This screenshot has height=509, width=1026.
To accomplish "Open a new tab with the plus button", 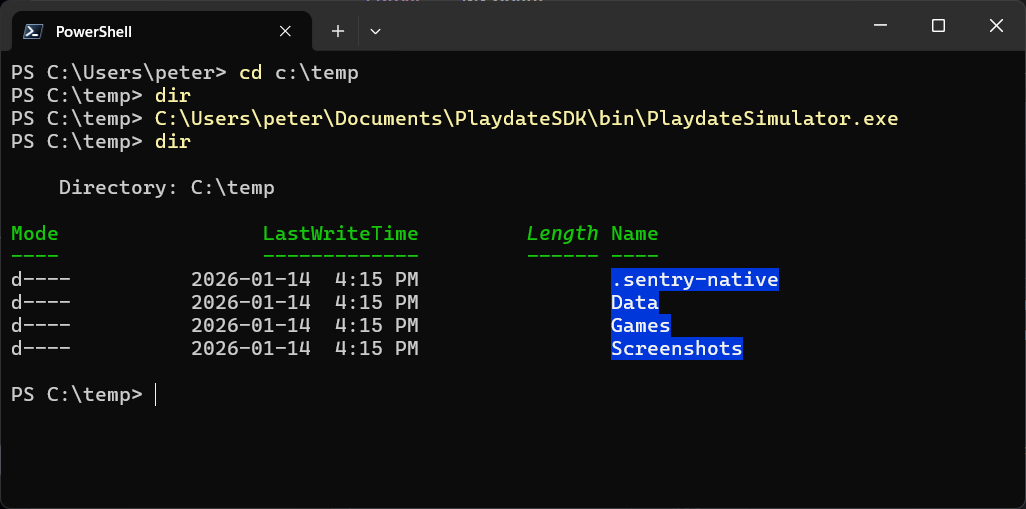I will [338, 31].
